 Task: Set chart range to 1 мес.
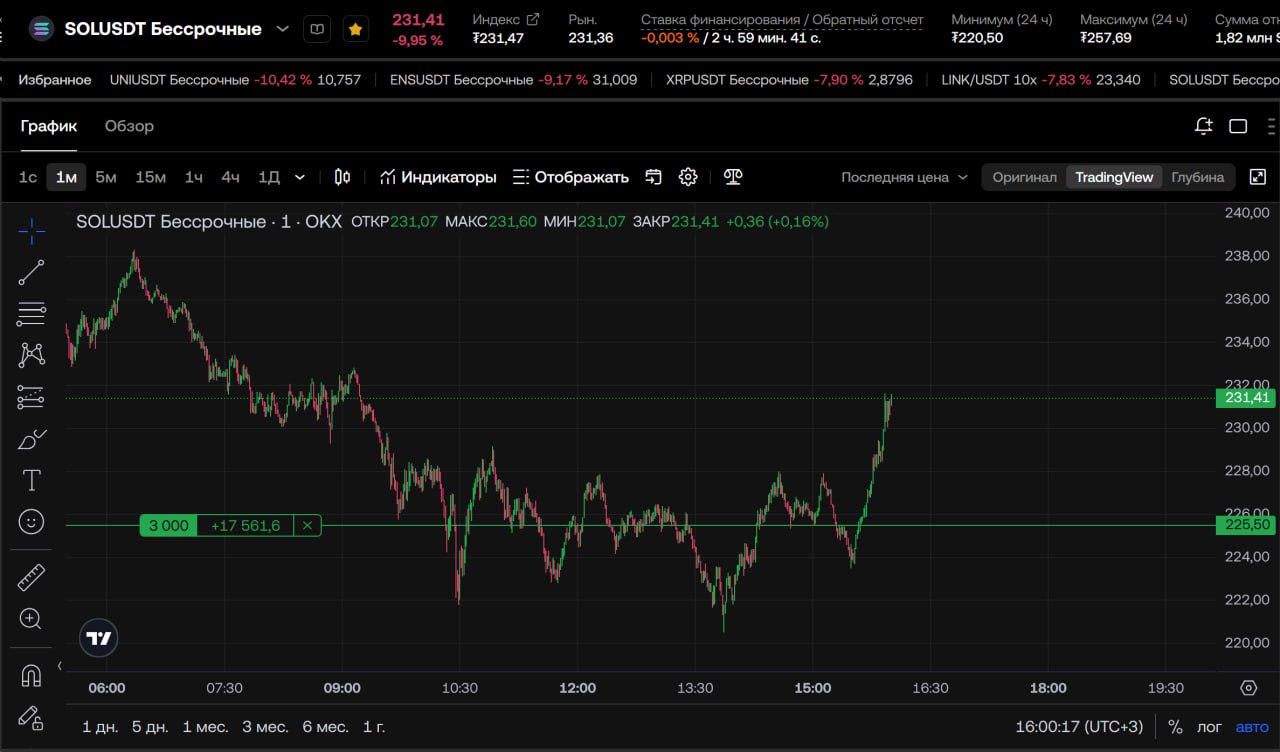[206, 727]
